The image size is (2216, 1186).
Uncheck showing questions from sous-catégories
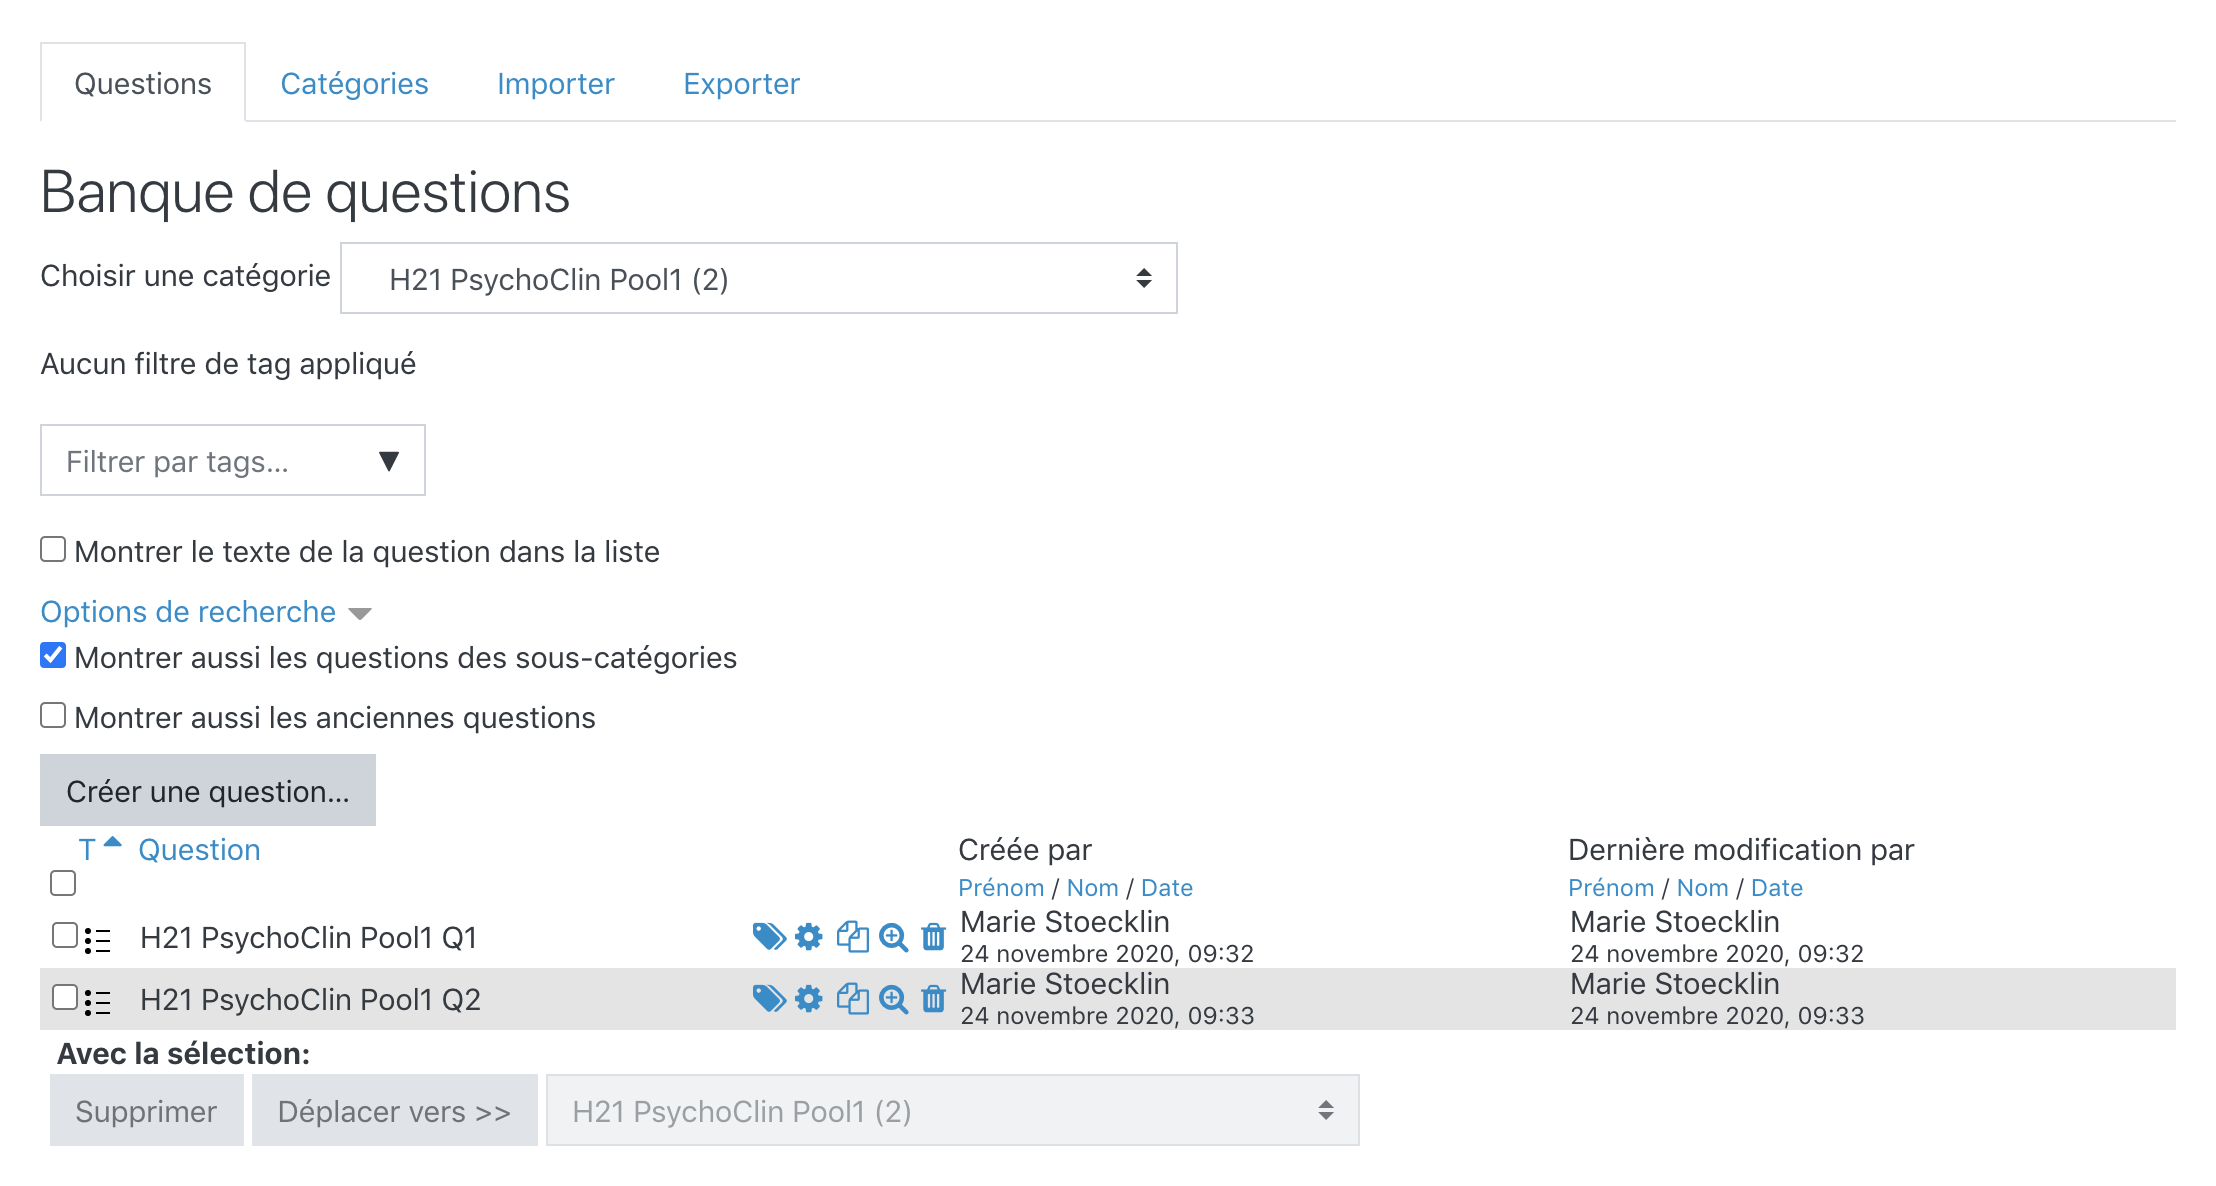[x=53, y=656]
